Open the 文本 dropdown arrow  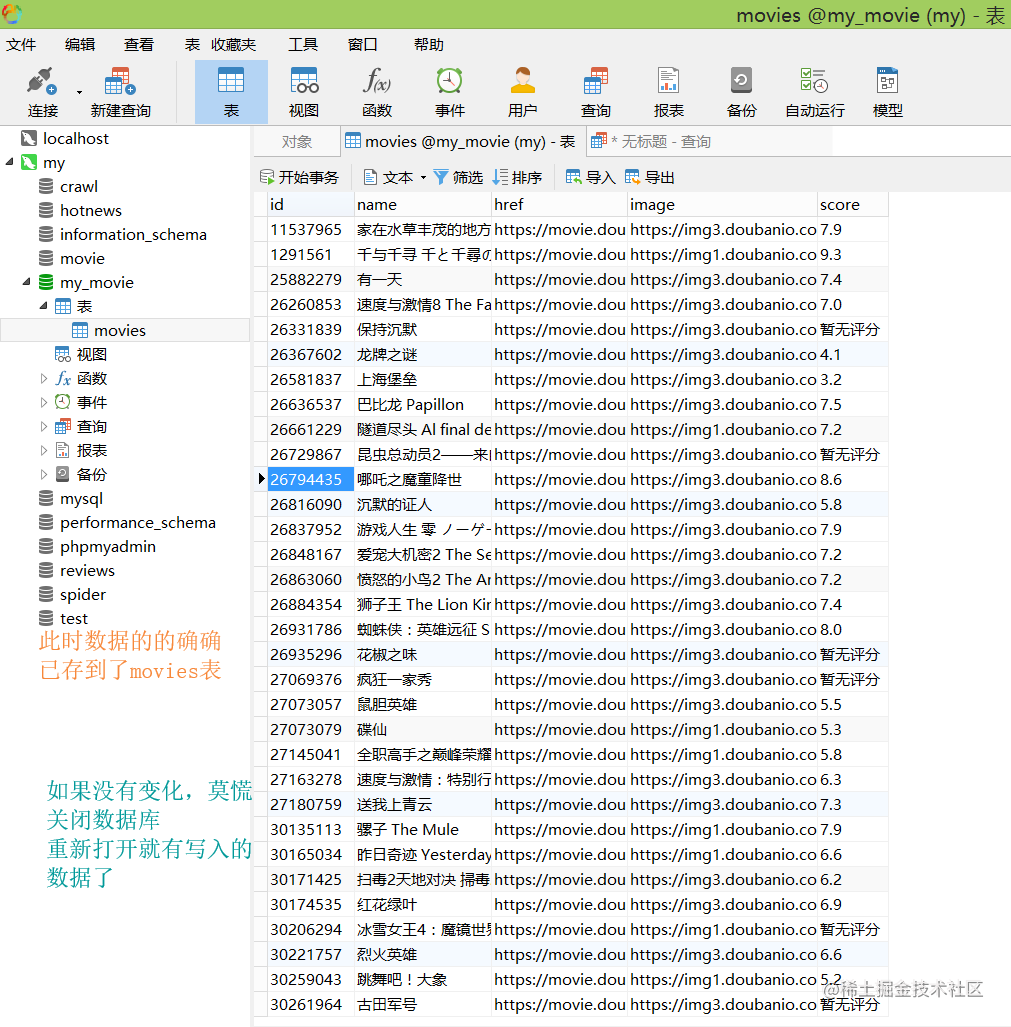(423, 177)
